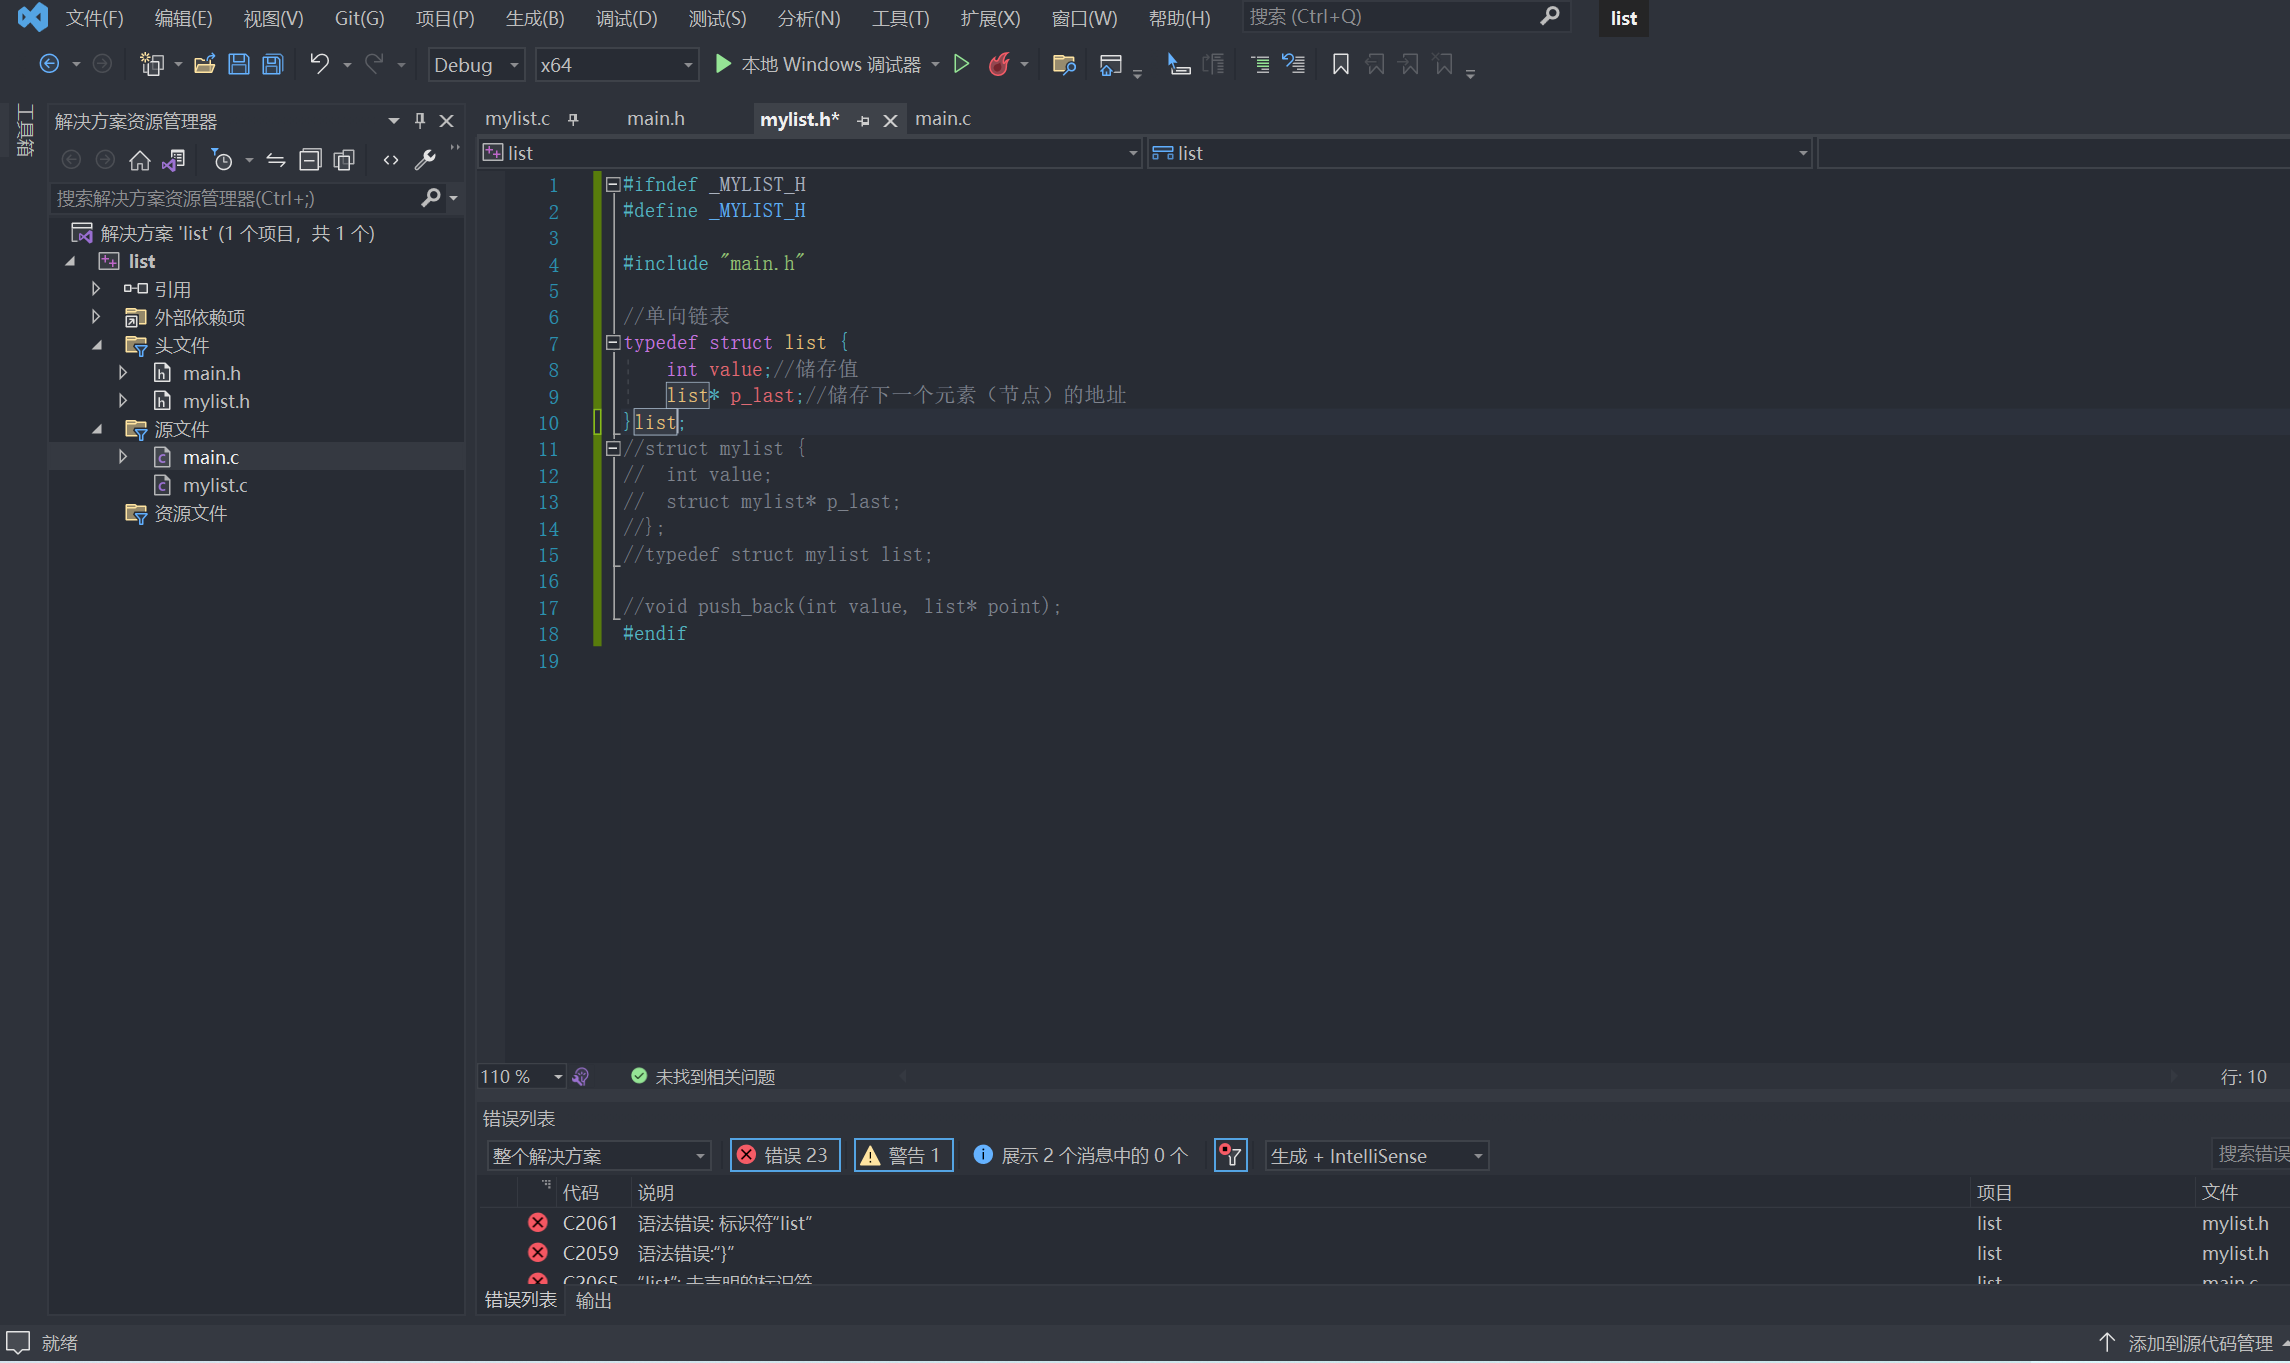The image size is (2290, 1363).
Task: Click the Hot Reload flame icon
Action: [998, 65]
